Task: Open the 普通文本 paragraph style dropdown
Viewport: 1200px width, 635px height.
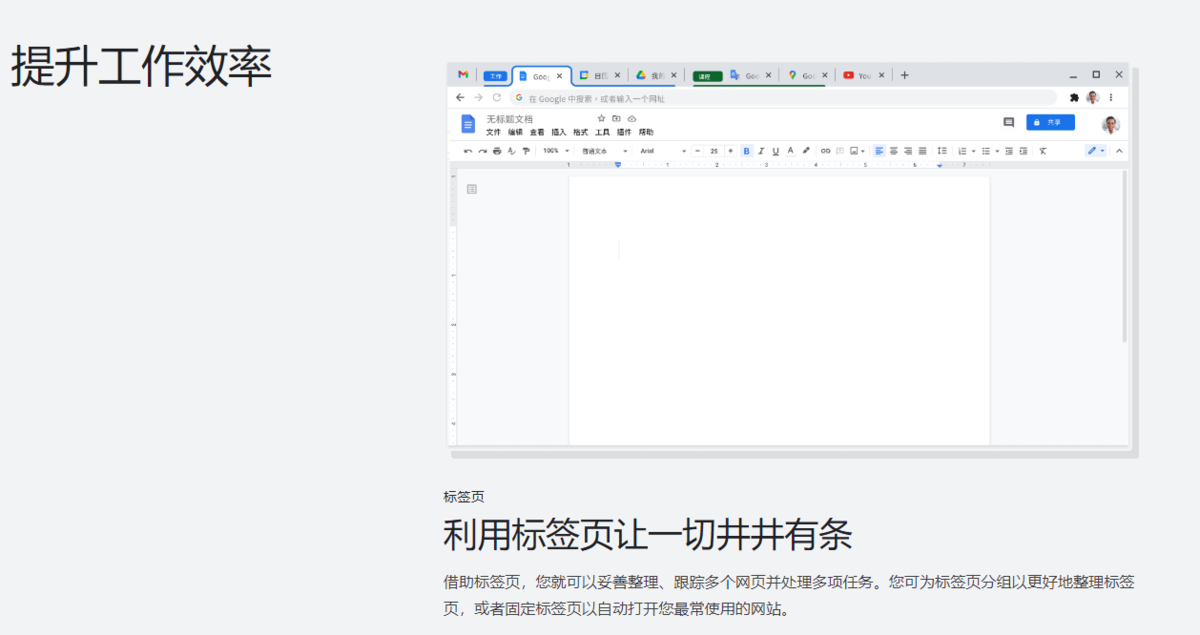Action: coord(605,151)
